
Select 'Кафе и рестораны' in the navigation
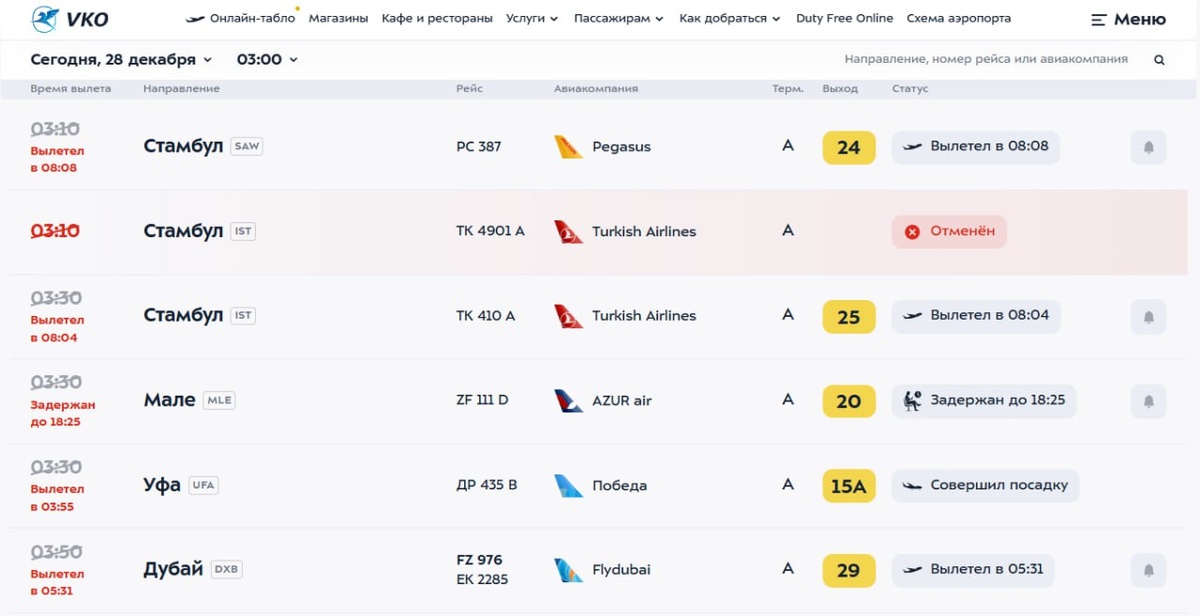[437, 19]
